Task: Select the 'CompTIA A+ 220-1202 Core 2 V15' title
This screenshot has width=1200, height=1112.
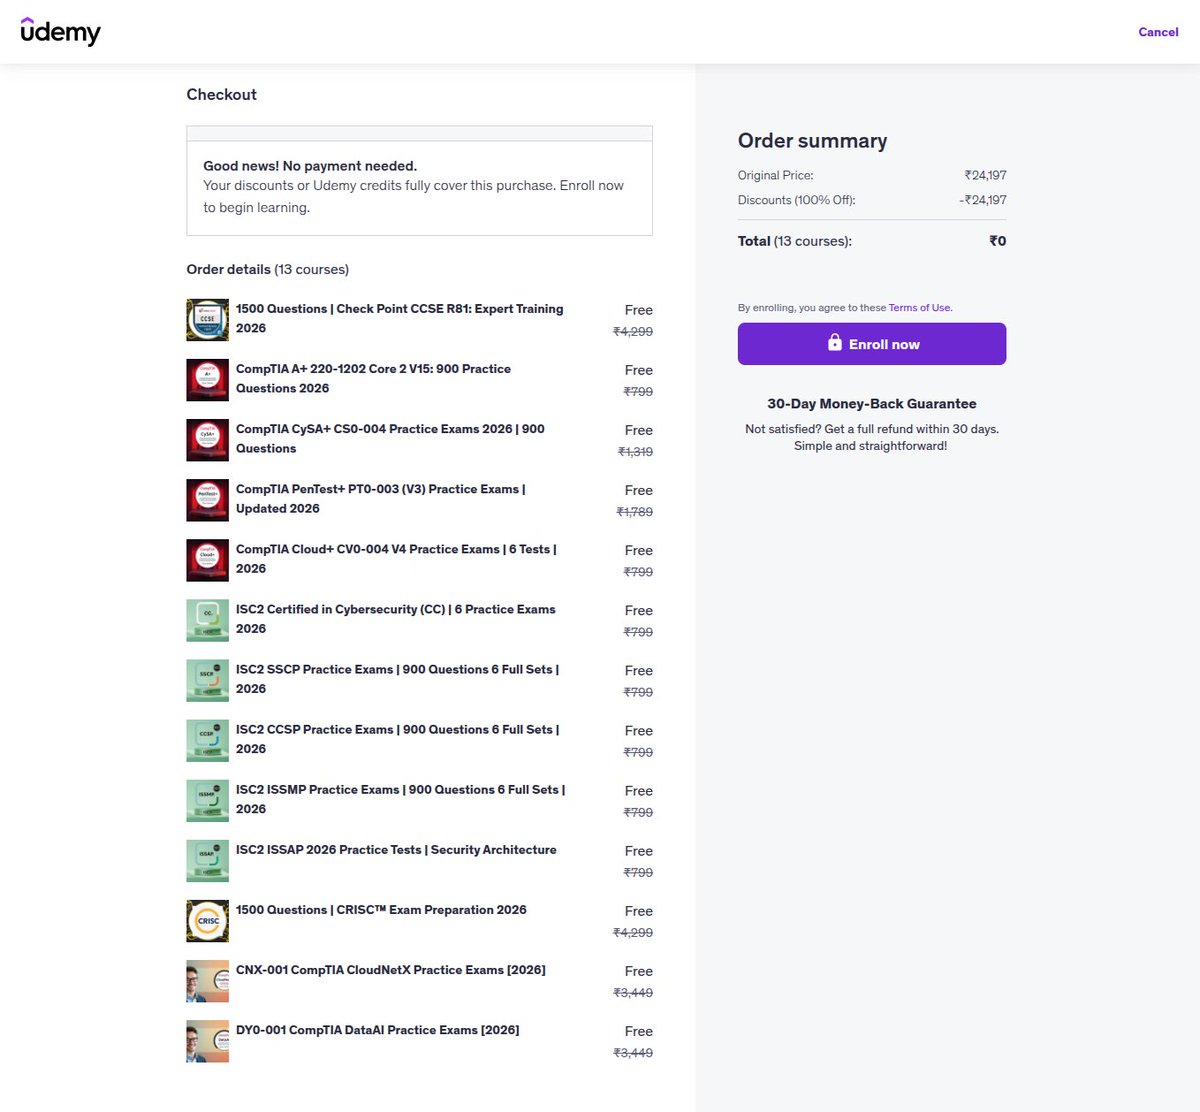Action: pyautogui.click(x=374, y=378)
